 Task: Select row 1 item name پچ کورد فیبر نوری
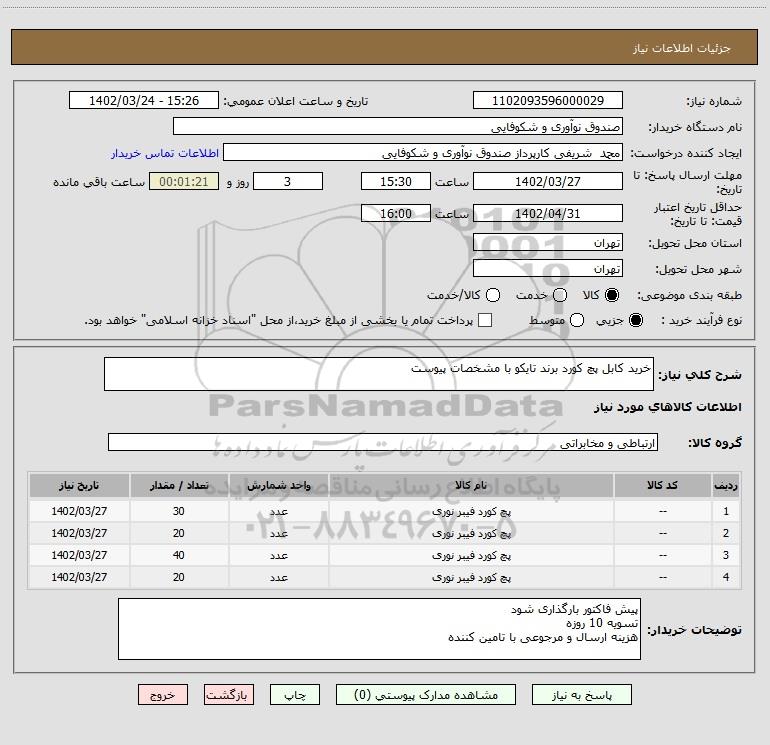(471, 511)
